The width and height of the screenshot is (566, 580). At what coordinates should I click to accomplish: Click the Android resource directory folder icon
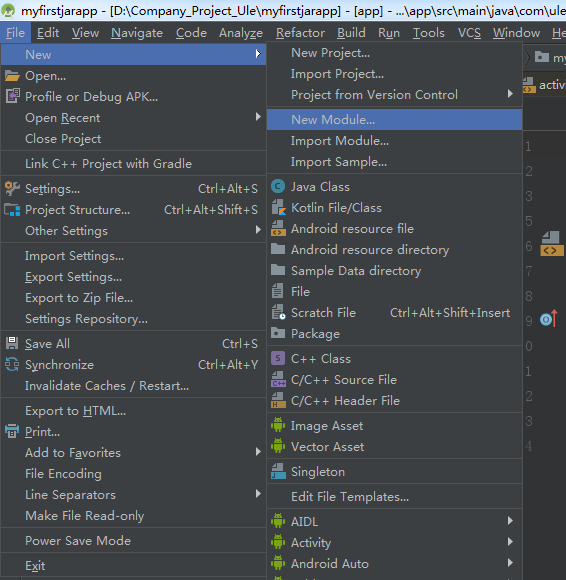(x=278, y=249)
